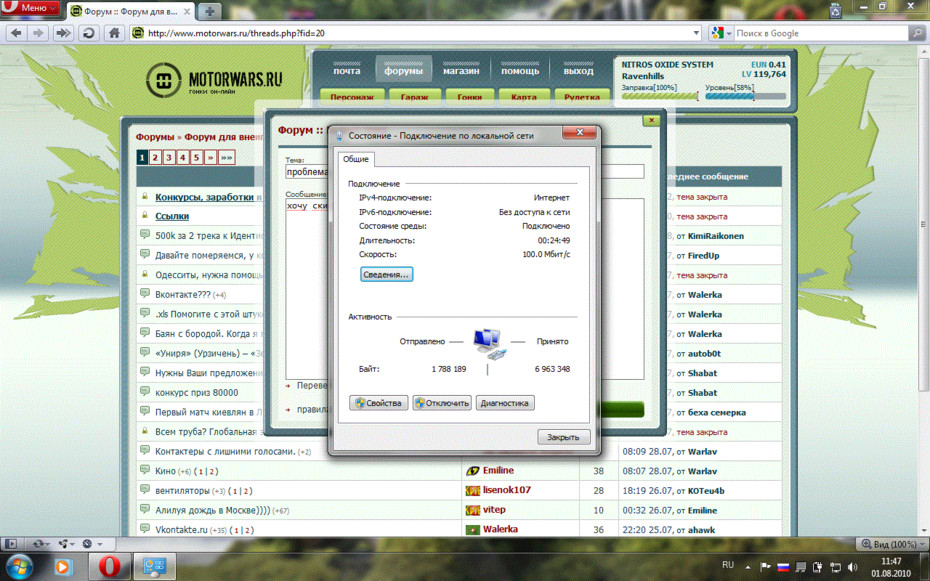Click the Свойства button
Screen dimensions: 930x581
(x=378, y=403)
